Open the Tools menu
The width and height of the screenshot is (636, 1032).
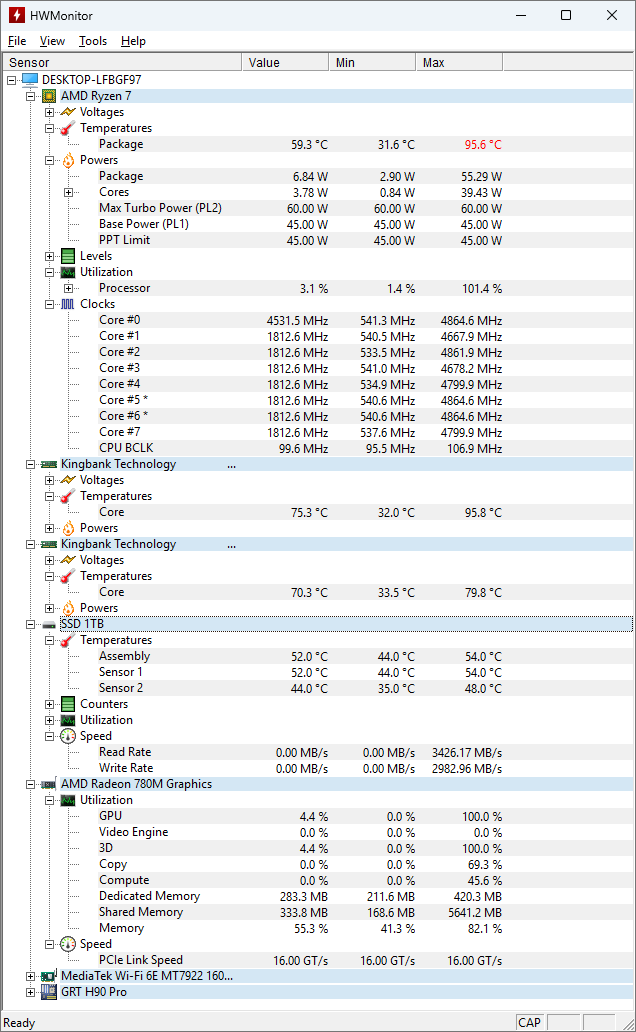[x=93, y=41]
